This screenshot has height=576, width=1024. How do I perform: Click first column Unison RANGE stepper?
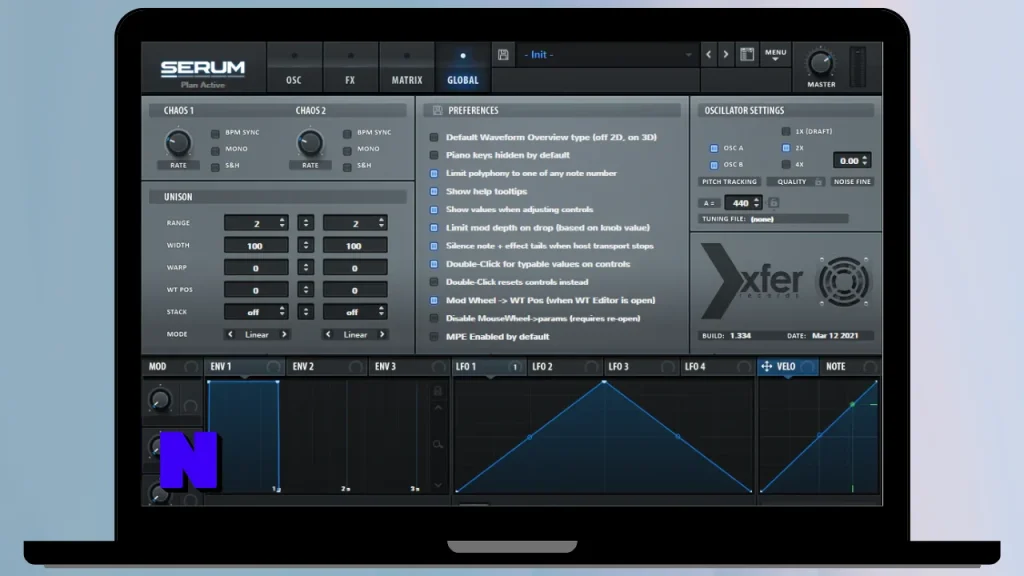tap(282, 223)
